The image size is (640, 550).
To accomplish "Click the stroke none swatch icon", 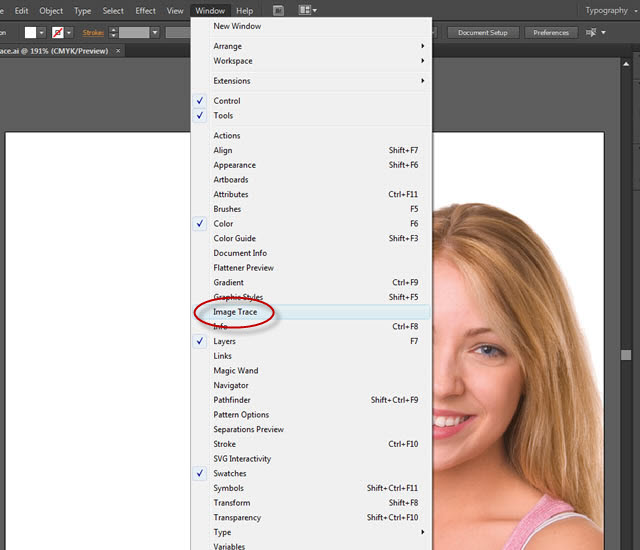I will [58, 33].
